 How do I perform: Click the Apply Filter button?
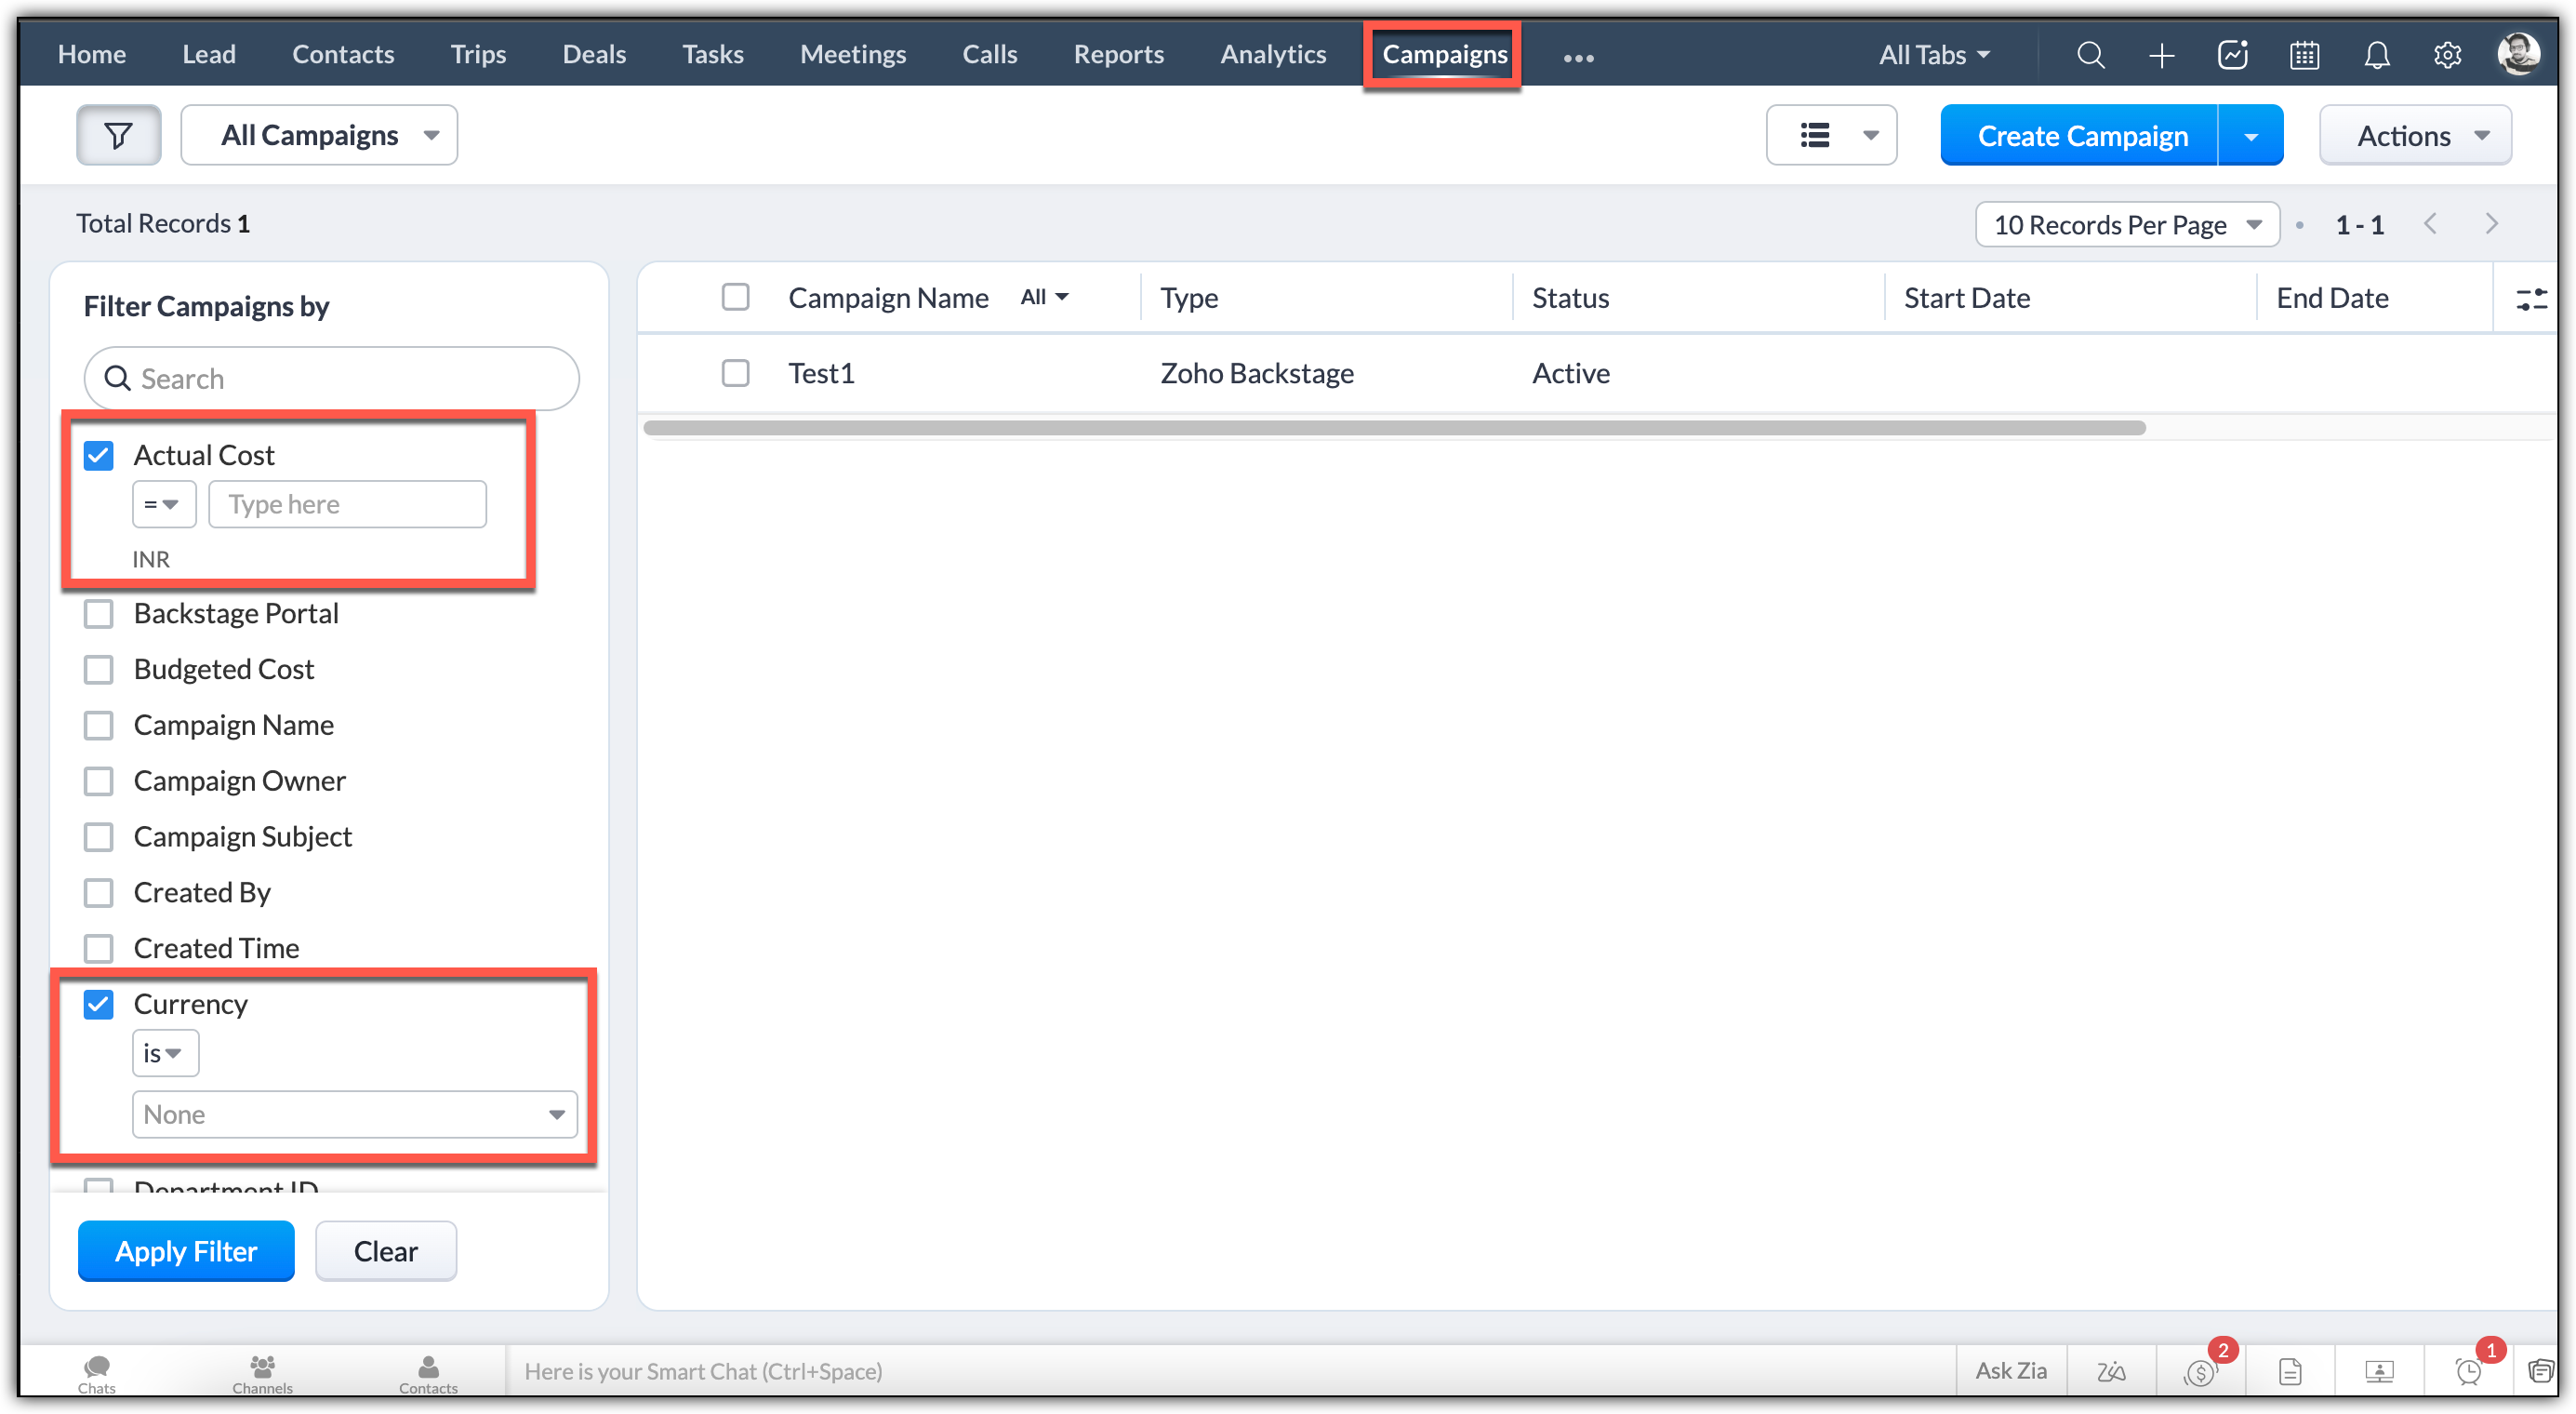pos(186,1251)
